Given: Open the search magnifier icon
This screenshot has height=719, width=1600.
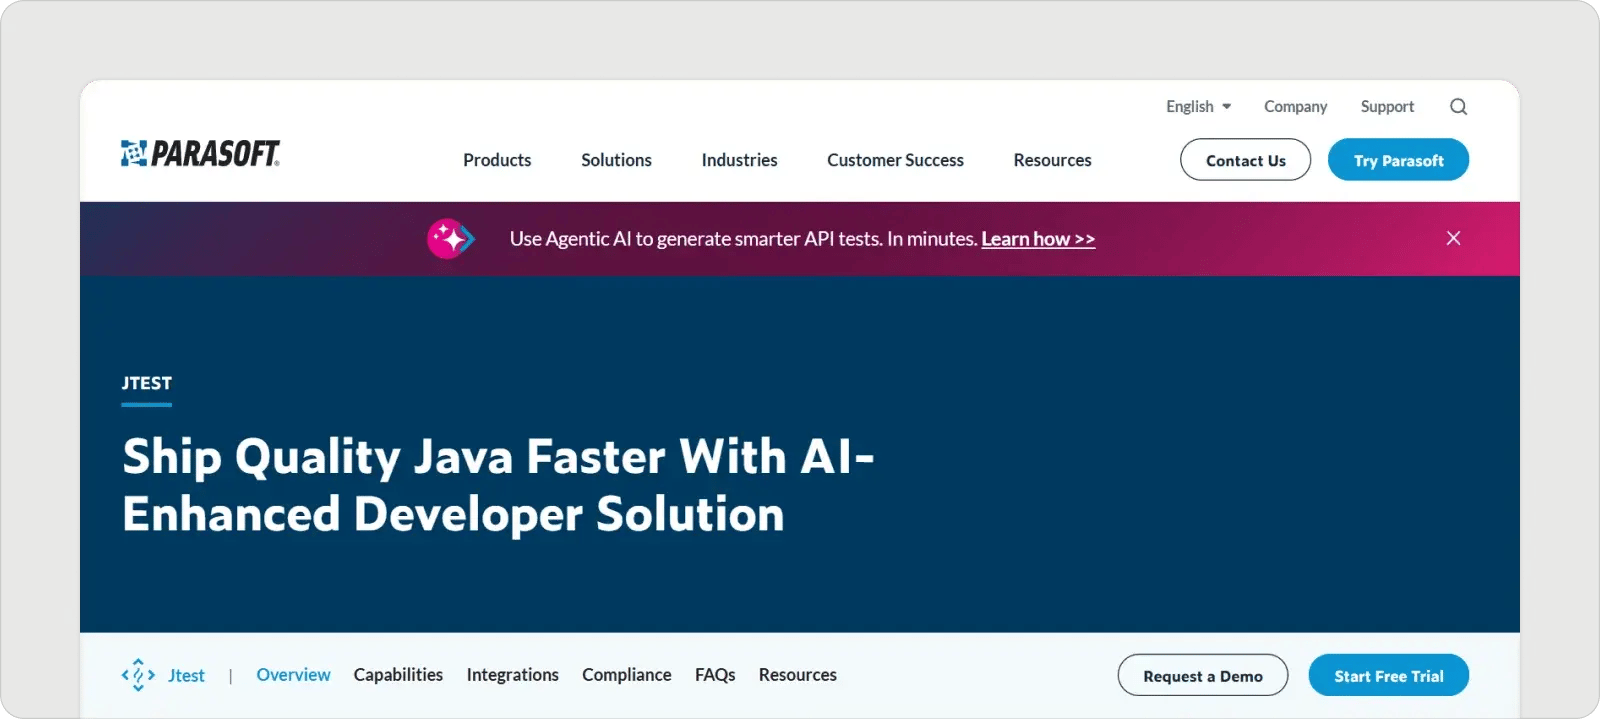Looking at the screenshot, I should coord(1458,107).
